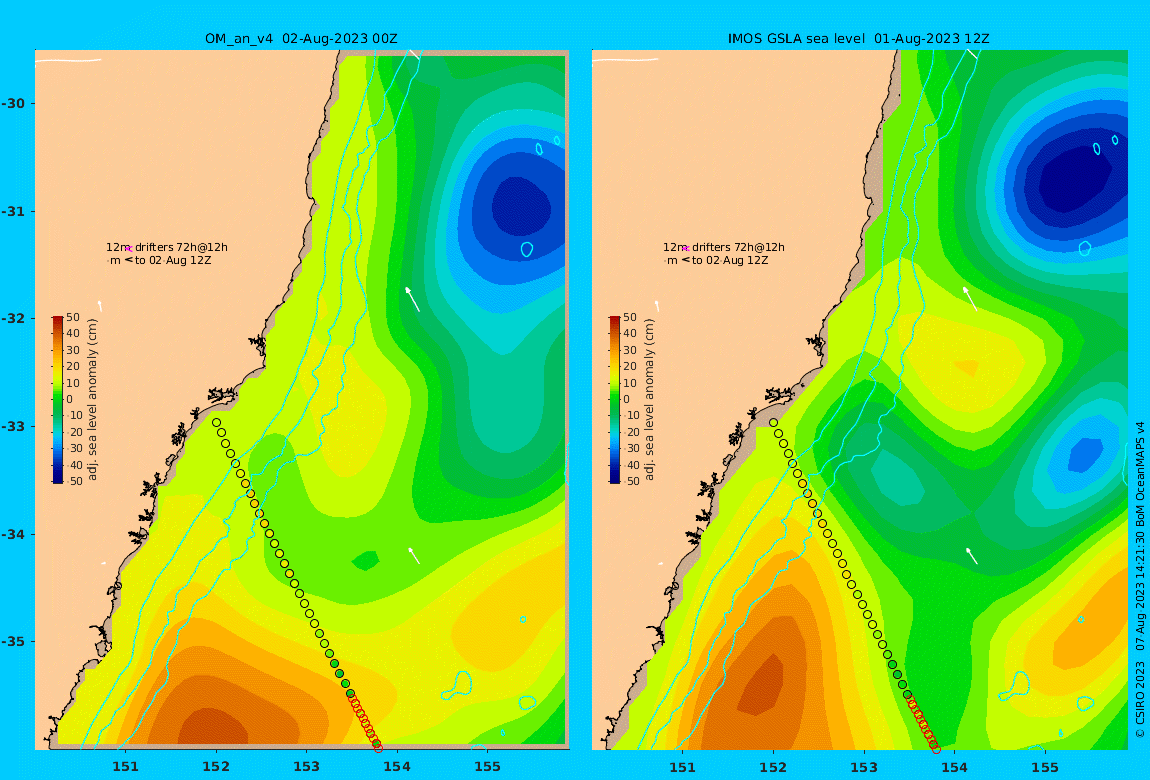Click the dark orange high-anomaly core in left map

pos(213,727)
